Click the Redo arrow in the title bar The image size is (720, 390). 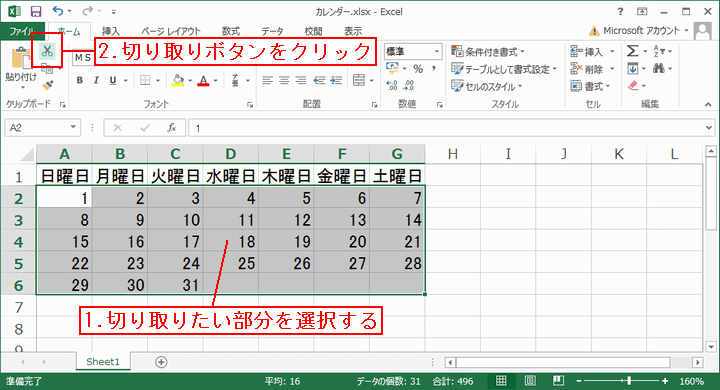(x=88, y=11)
